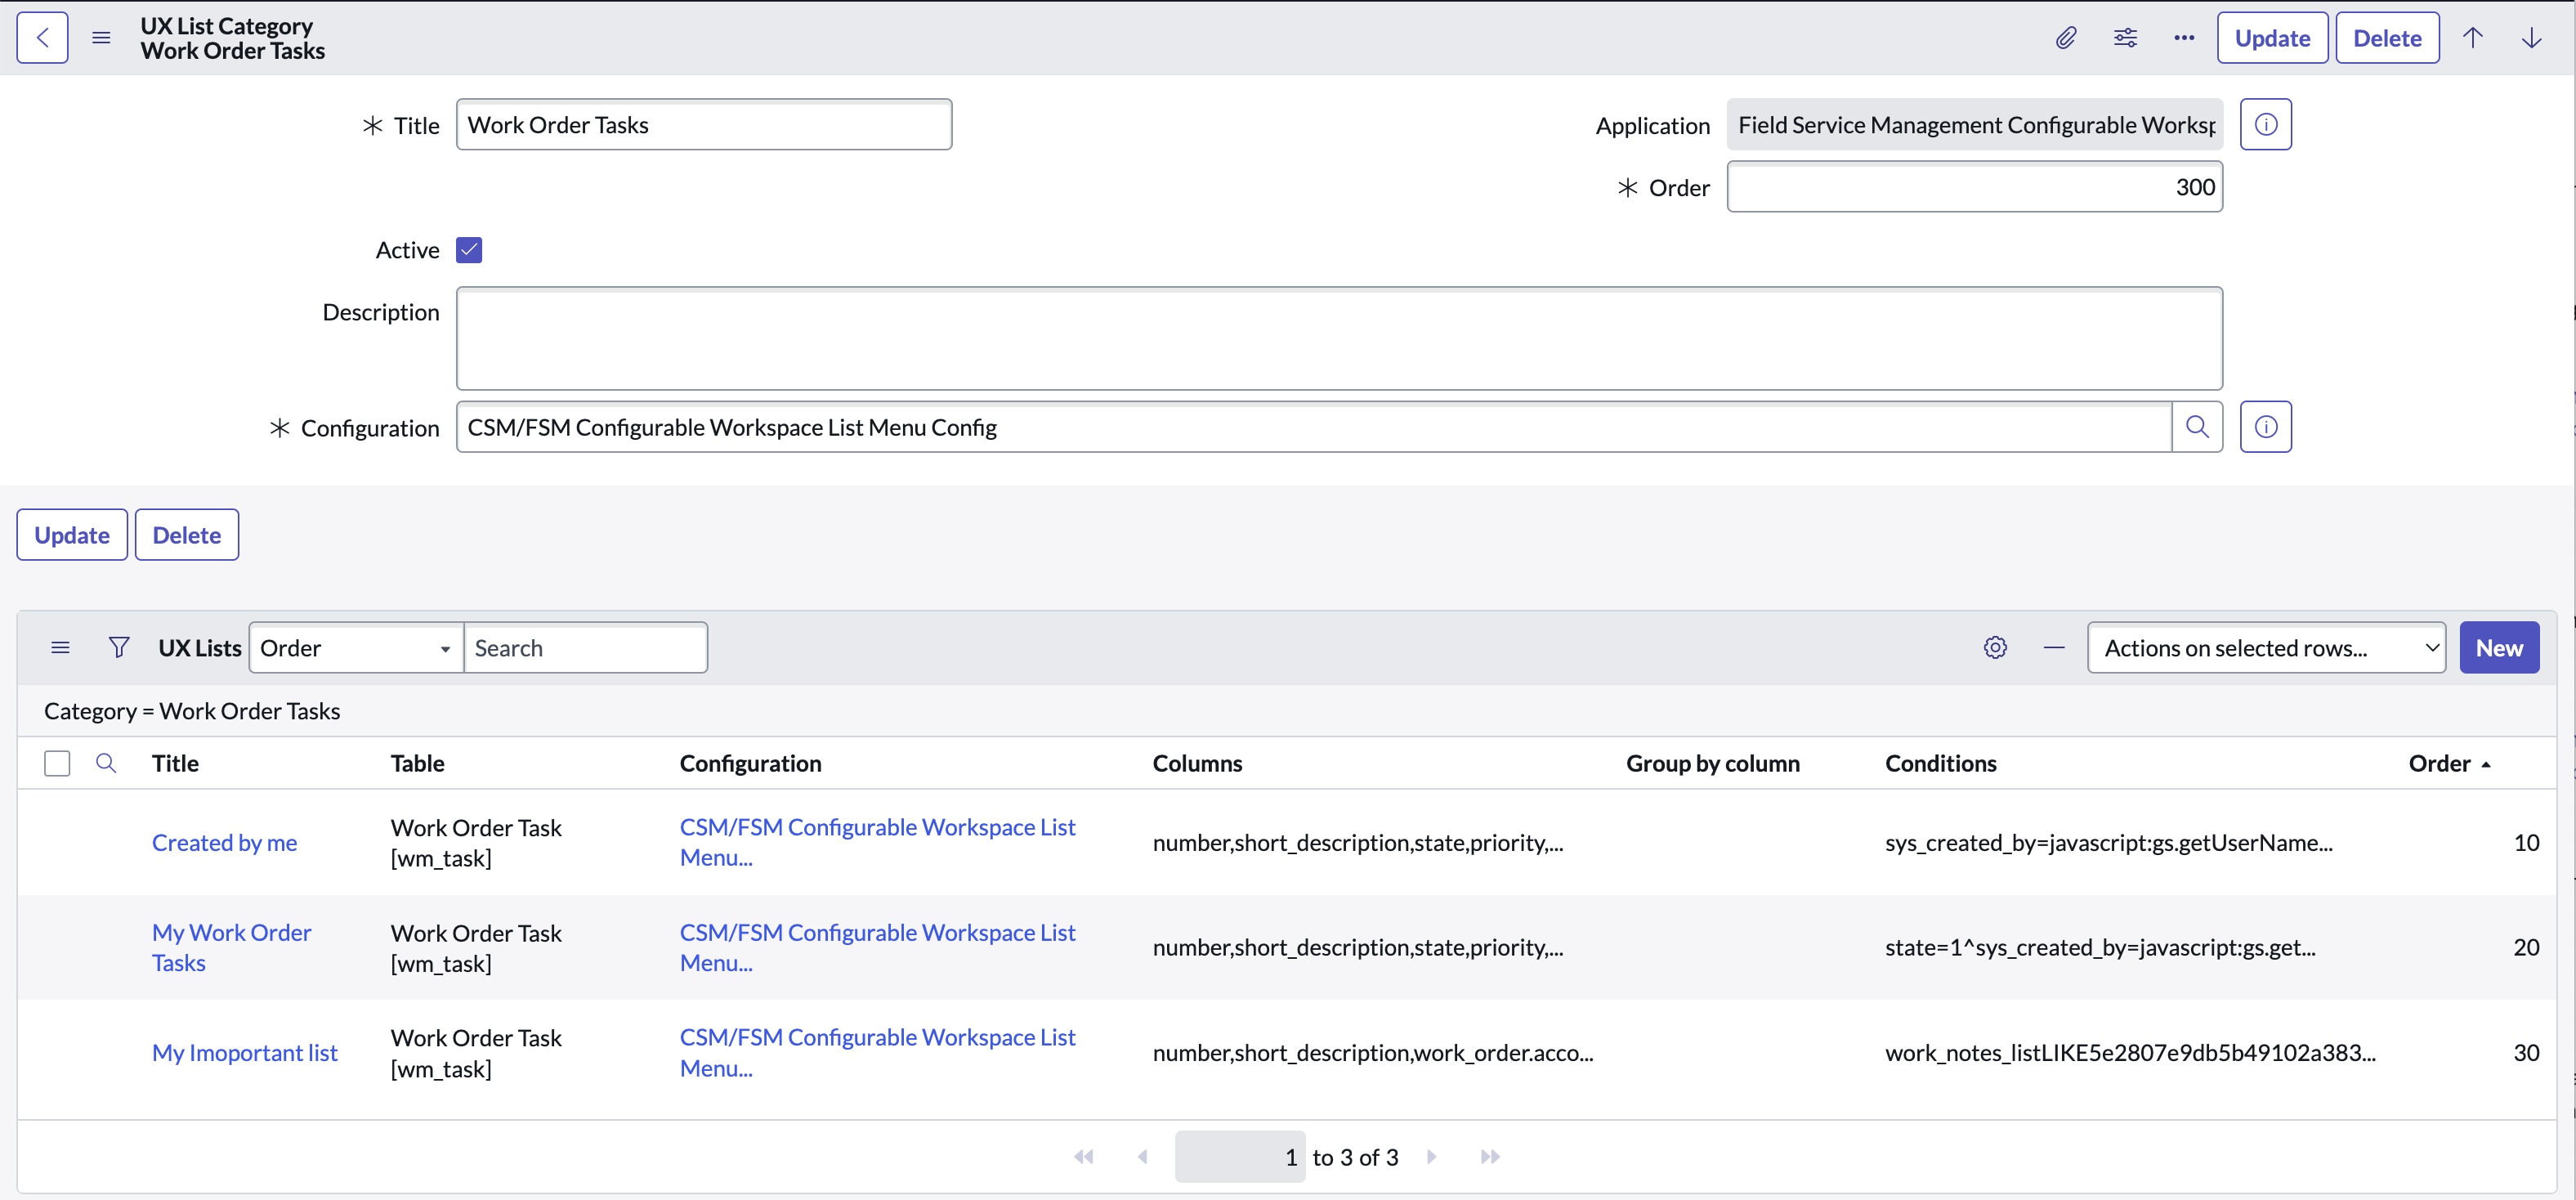Open the personalize form icon
This screenshot has width=2576, height=1200.
tap(2126, 37)
